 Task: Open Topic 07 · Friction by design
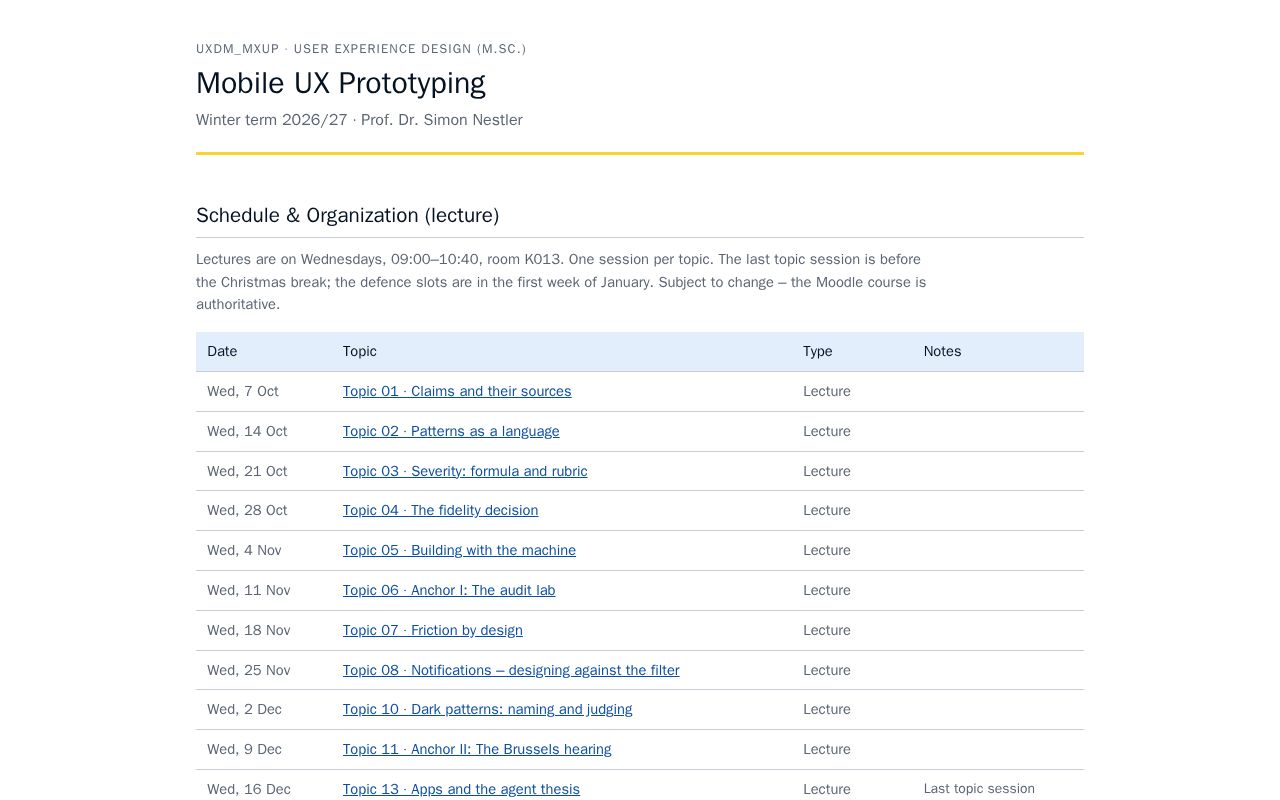click(433, 630)
